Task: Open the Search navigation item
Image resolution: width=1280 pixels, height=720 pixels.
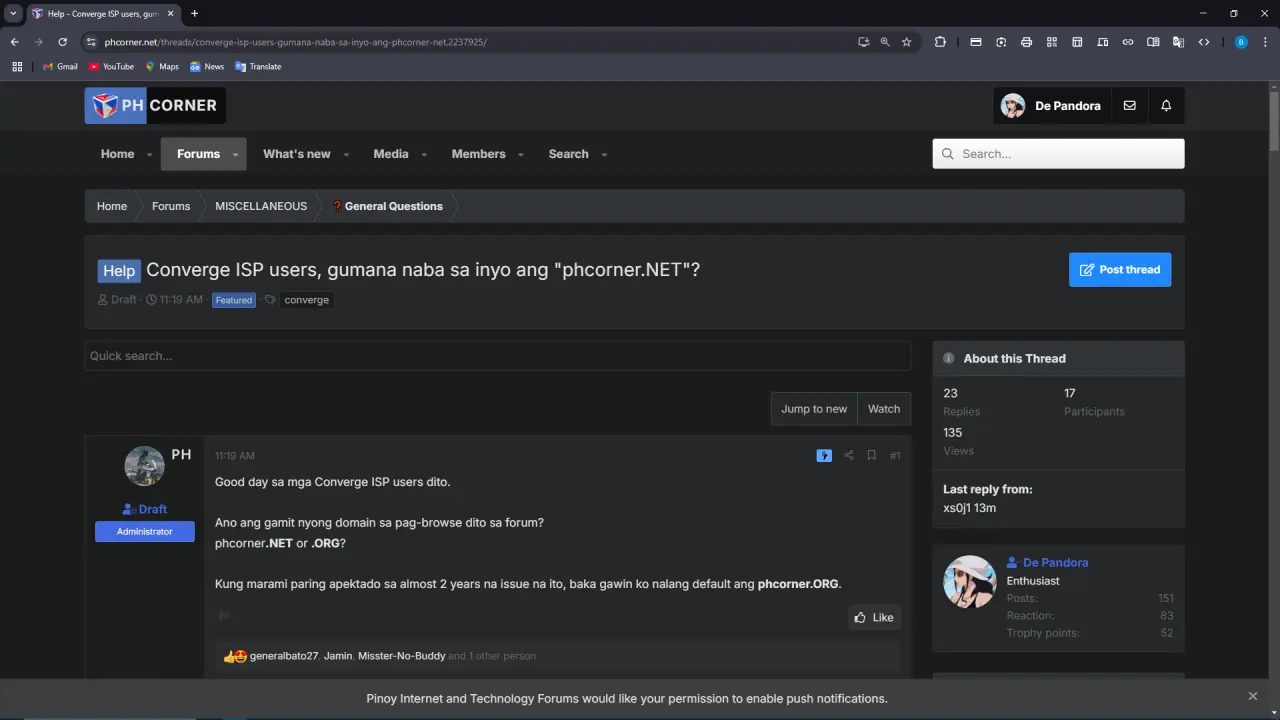Action: tap(568, 154)
